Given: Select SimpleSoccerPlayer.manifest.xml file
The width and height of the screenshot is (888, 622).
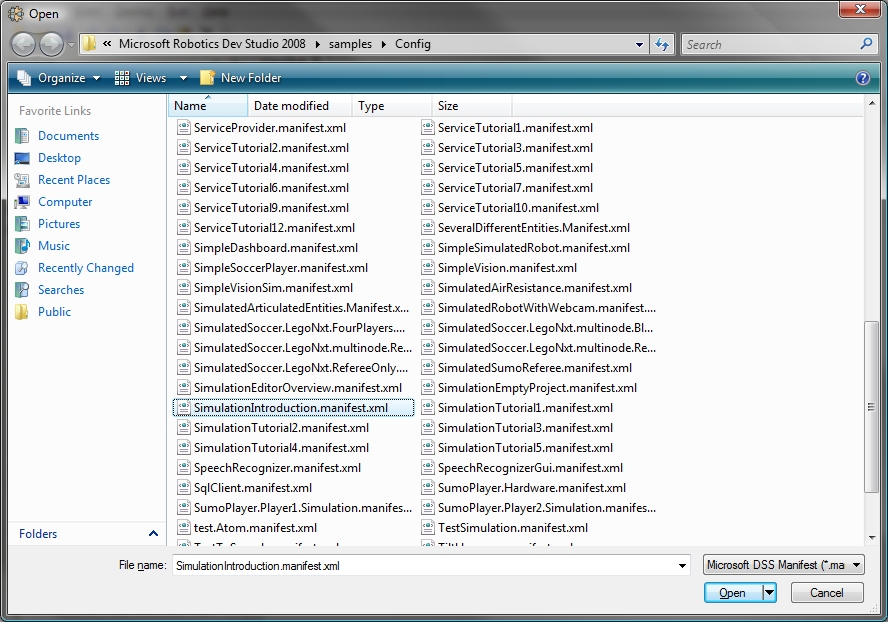Looking at the screenshot, I should coord(272,268).
